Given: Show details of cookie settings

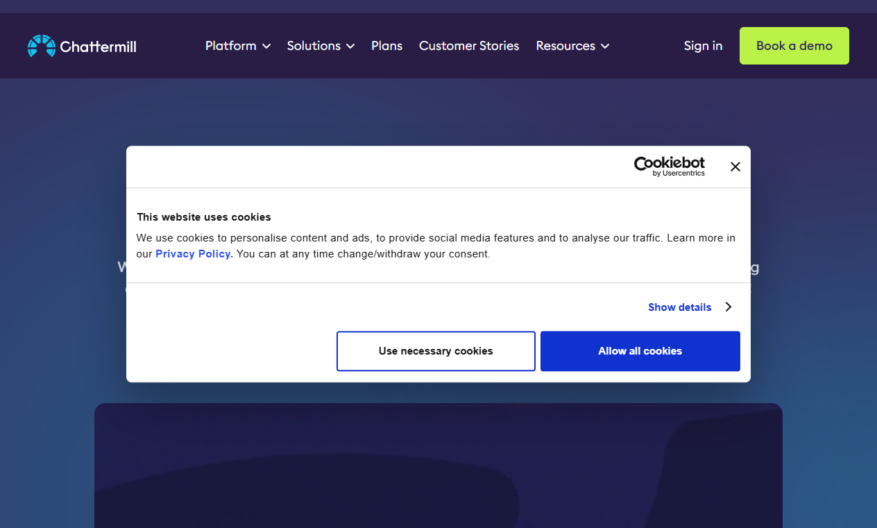Looking at the screenshot, I should tap(690, 307).
